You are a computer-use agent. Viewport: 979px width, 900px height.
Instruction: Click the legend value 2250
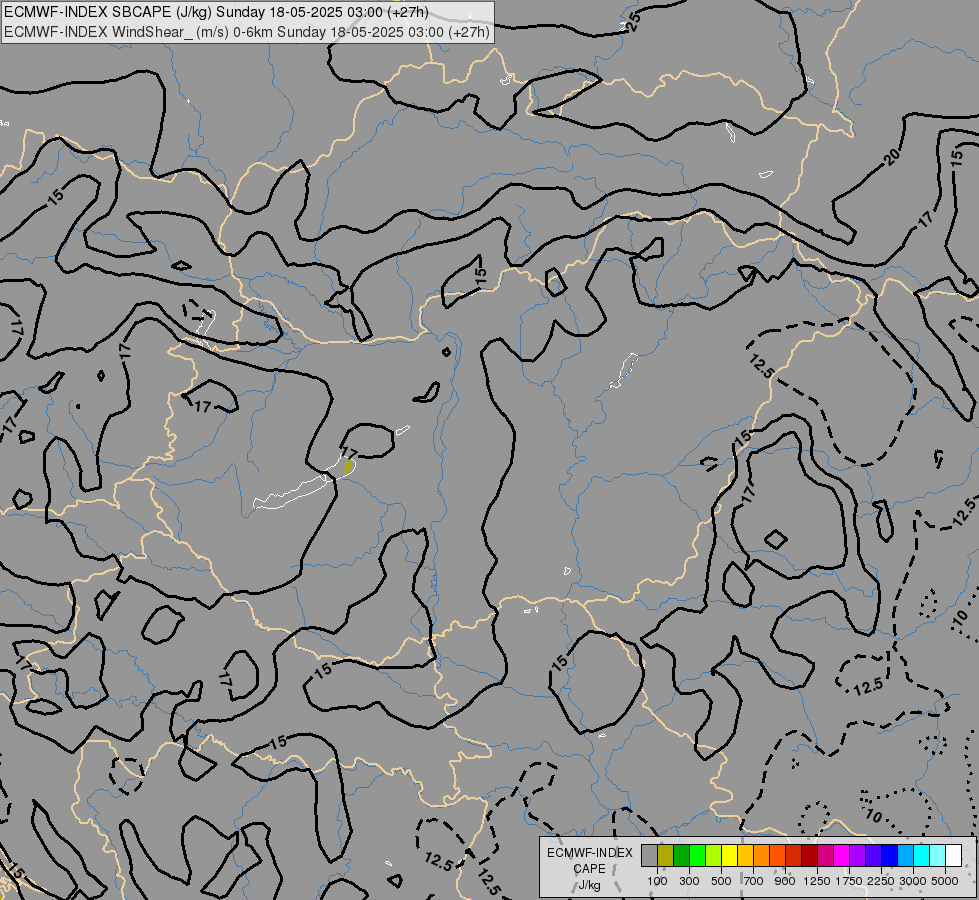coord(881,881)
